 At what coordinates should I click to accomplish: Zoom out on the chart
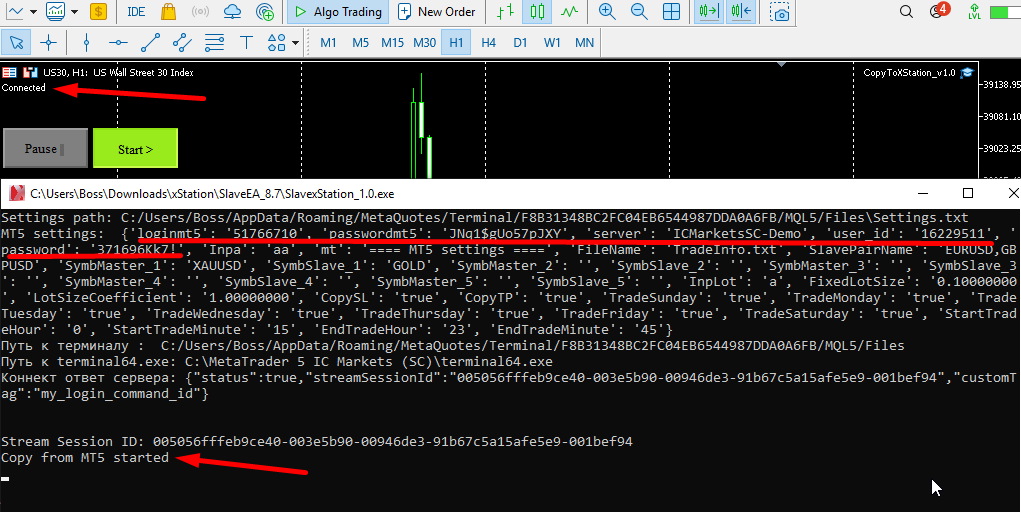point(639,11)
